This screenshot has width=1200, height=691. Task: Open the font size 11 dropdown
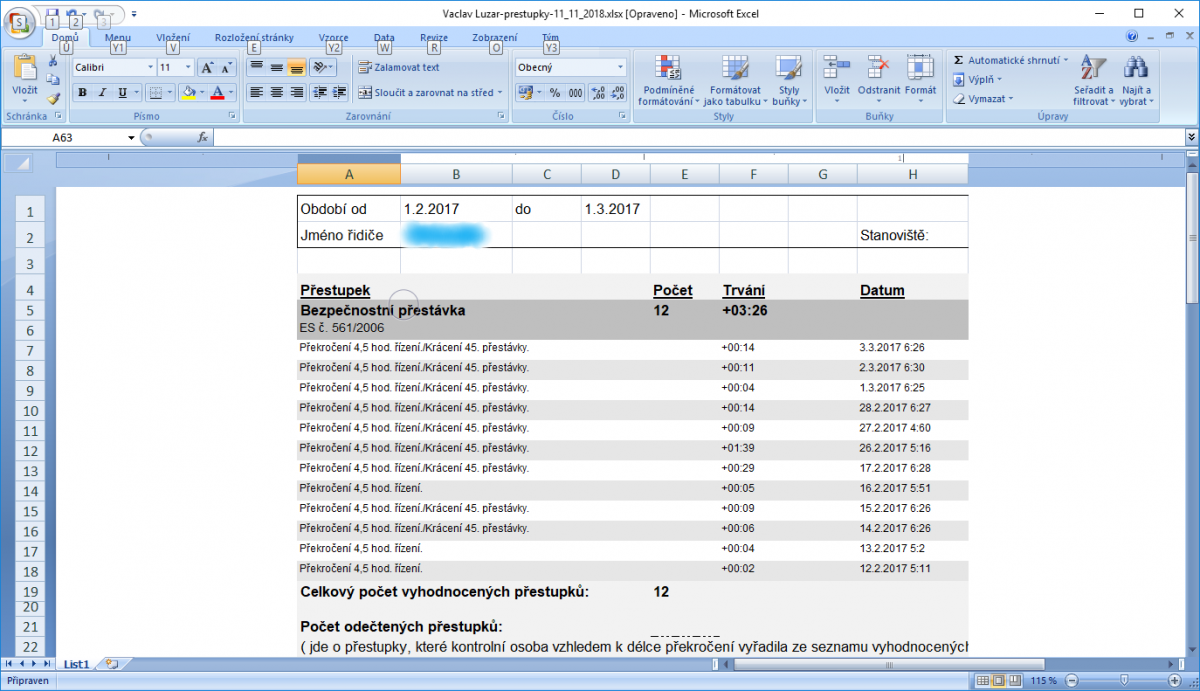(189, 67)
